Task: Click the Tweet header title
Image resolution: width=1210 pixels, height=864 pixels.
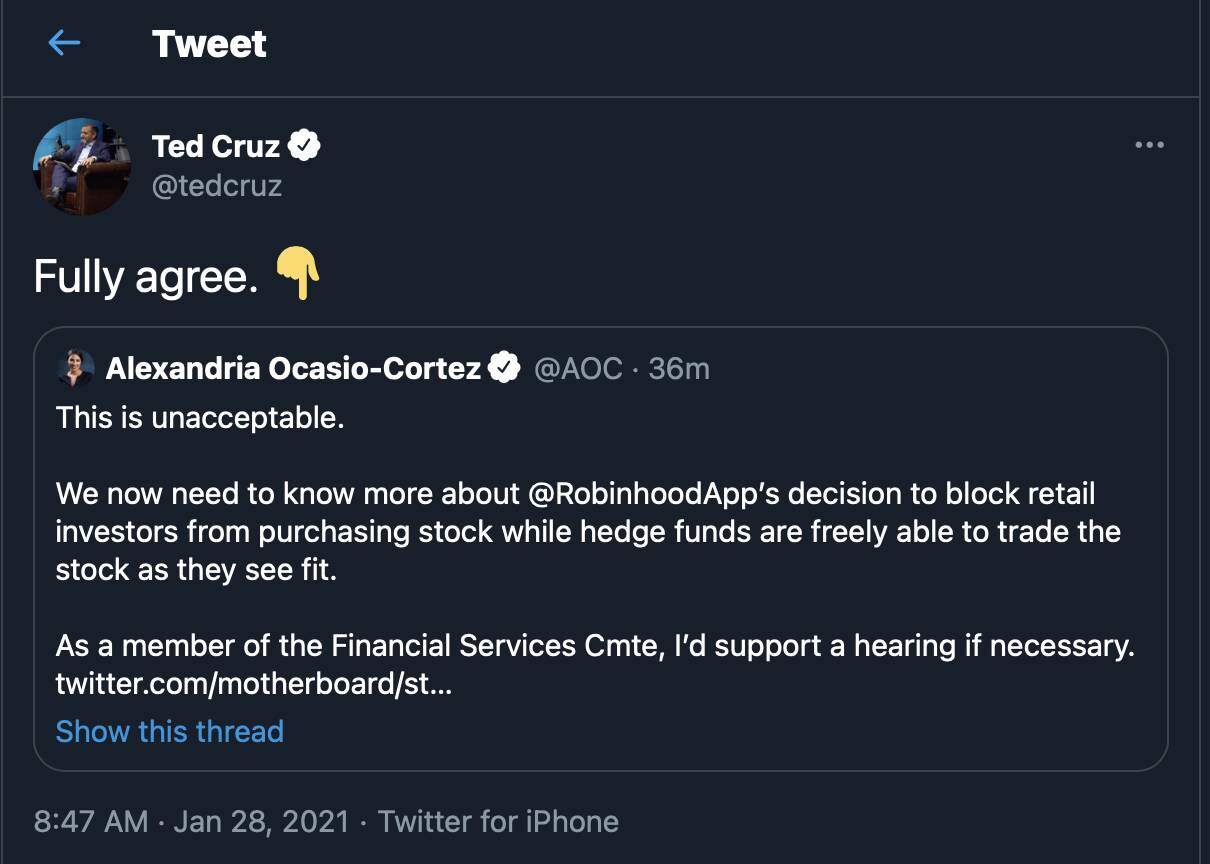Action: (x=209, y=43)
